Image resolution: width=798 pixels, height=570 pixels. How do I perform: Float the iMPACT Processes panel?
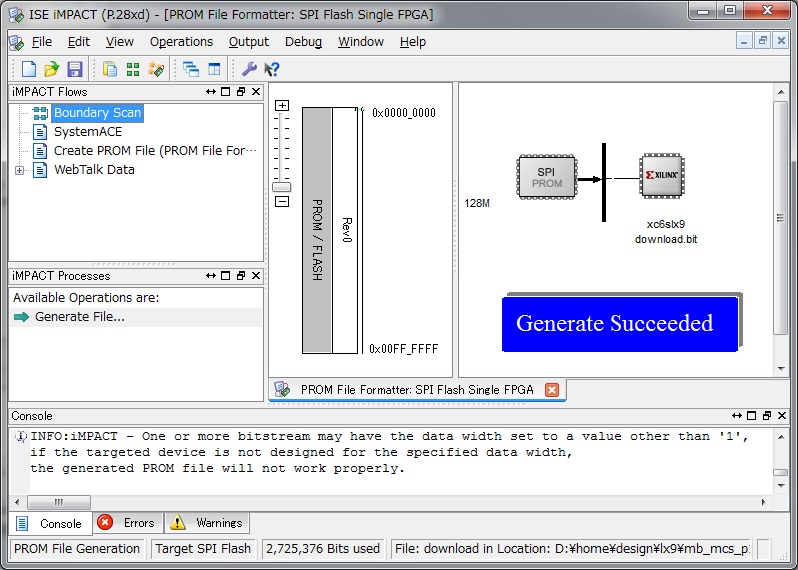pos(241,275)
